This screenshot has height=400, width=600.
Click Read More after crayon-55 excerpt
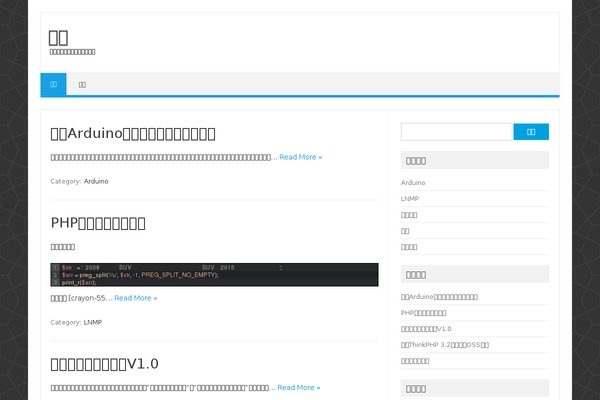coord(136,298)
